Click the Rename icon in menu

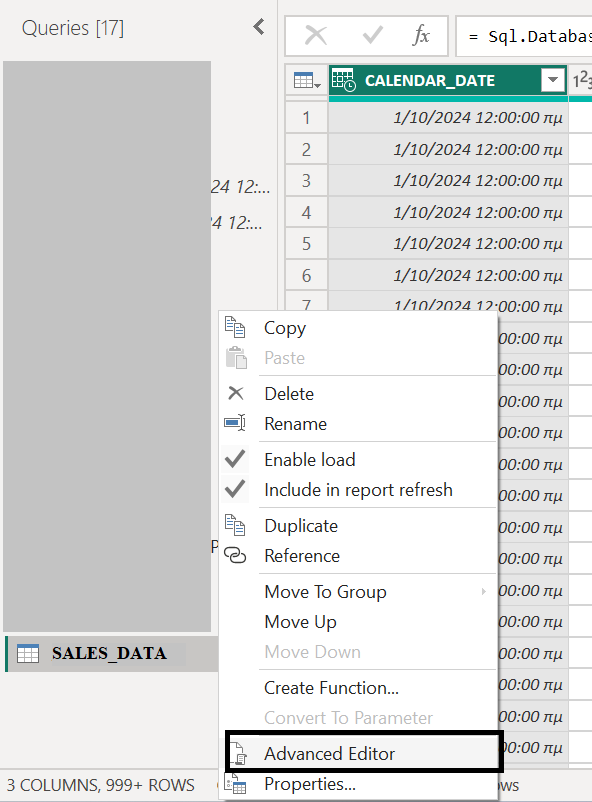(235, 423)
